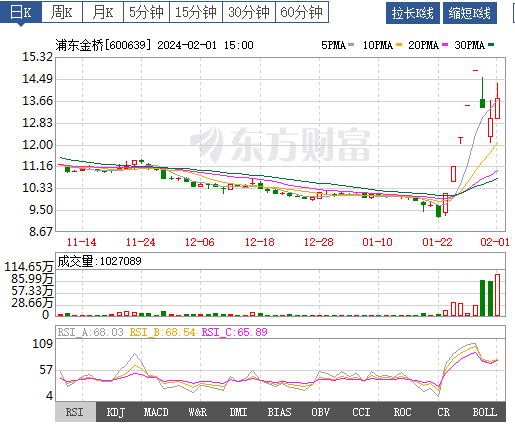Click the 28.66万 volume axis label

(32, 303)
